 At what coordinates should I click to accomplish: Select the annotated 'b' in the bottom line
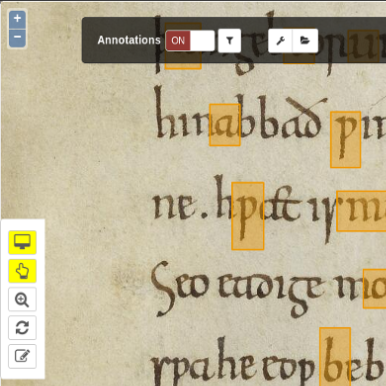coord(335,357)
